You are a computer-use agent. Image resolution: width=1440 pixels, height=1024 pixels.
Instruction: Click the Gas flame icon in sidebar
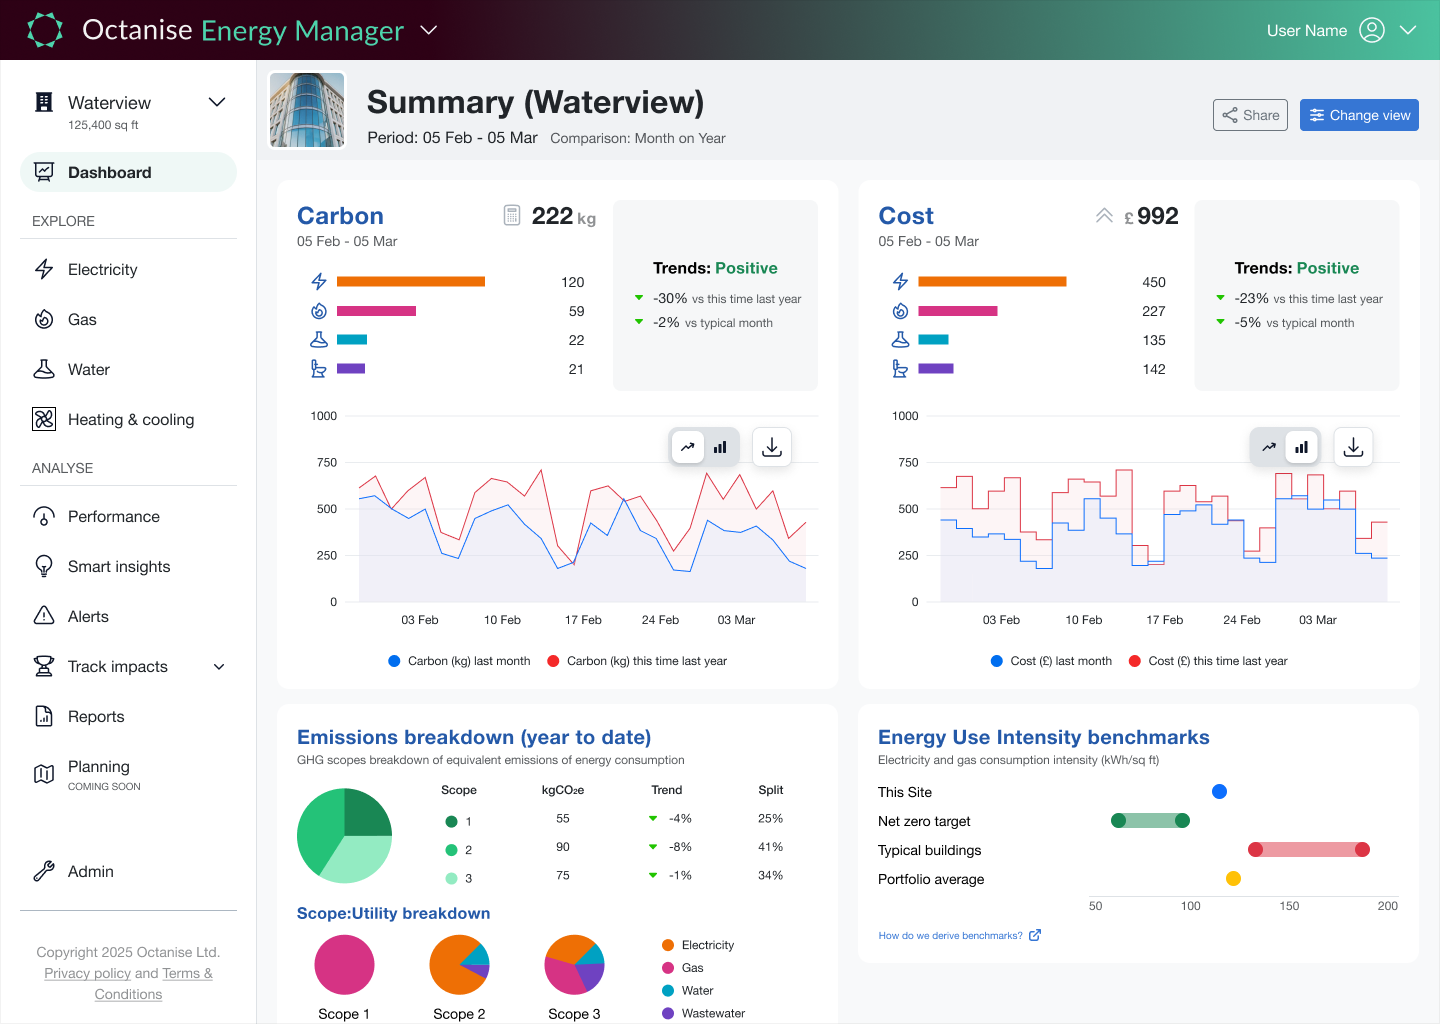click(44, 319)
